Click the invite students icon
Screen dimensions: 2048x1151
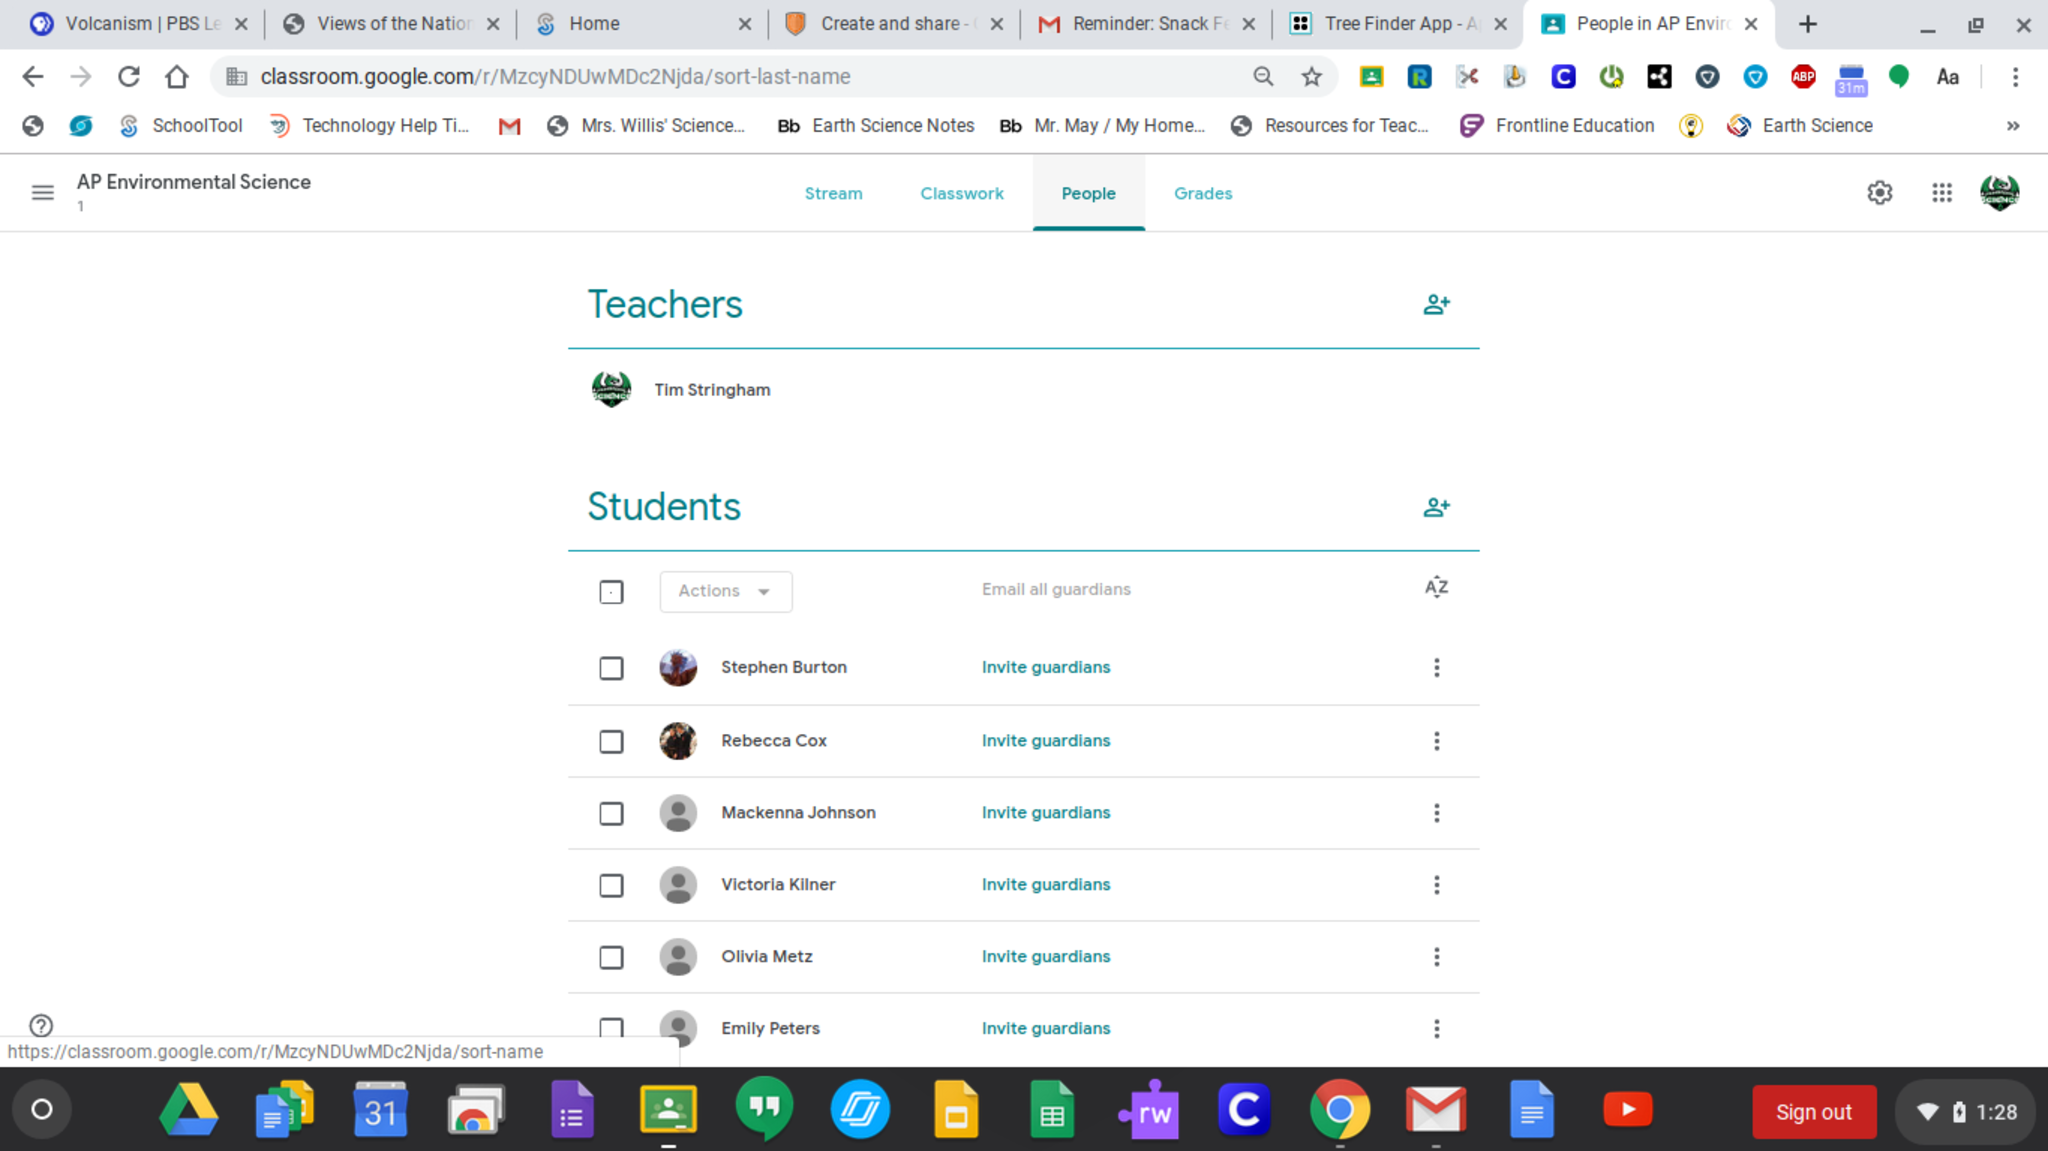(x=1436, y=508)
